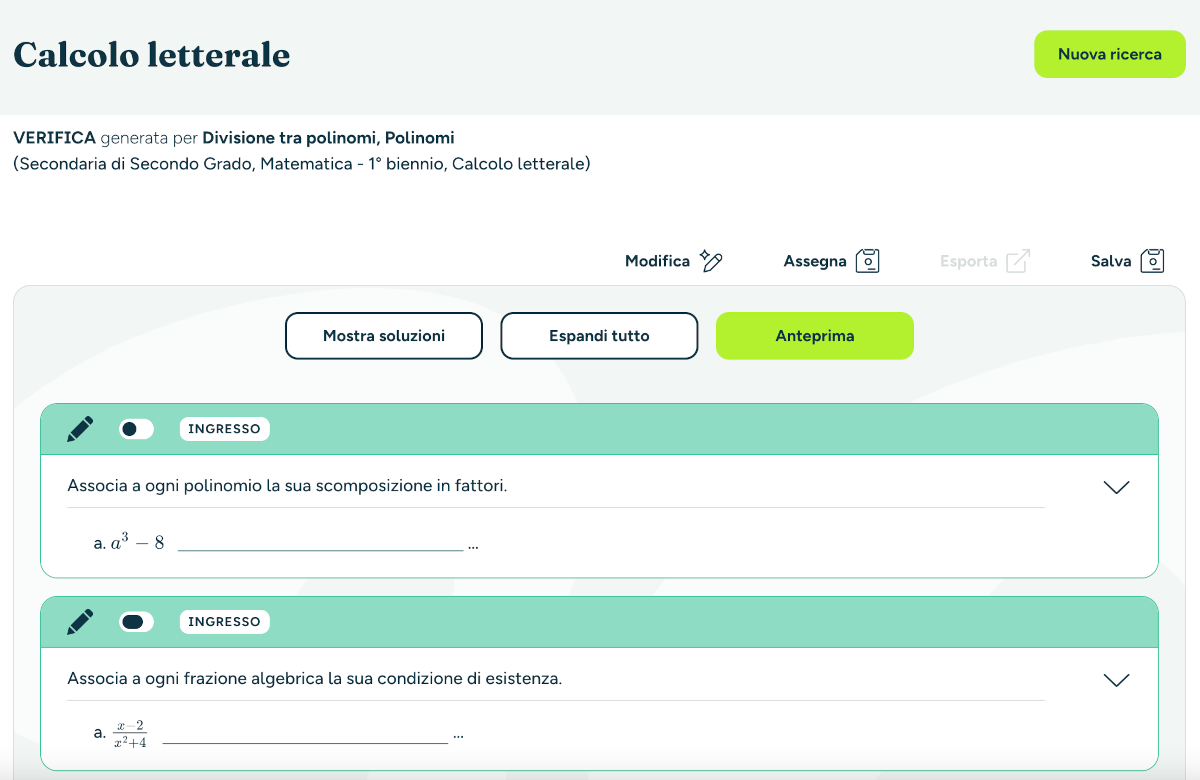Click the 'Secondaria di Secondo Grado' subtitle line
The width and height of the screenshot is (1200, 780).
(x=302, y=164)
